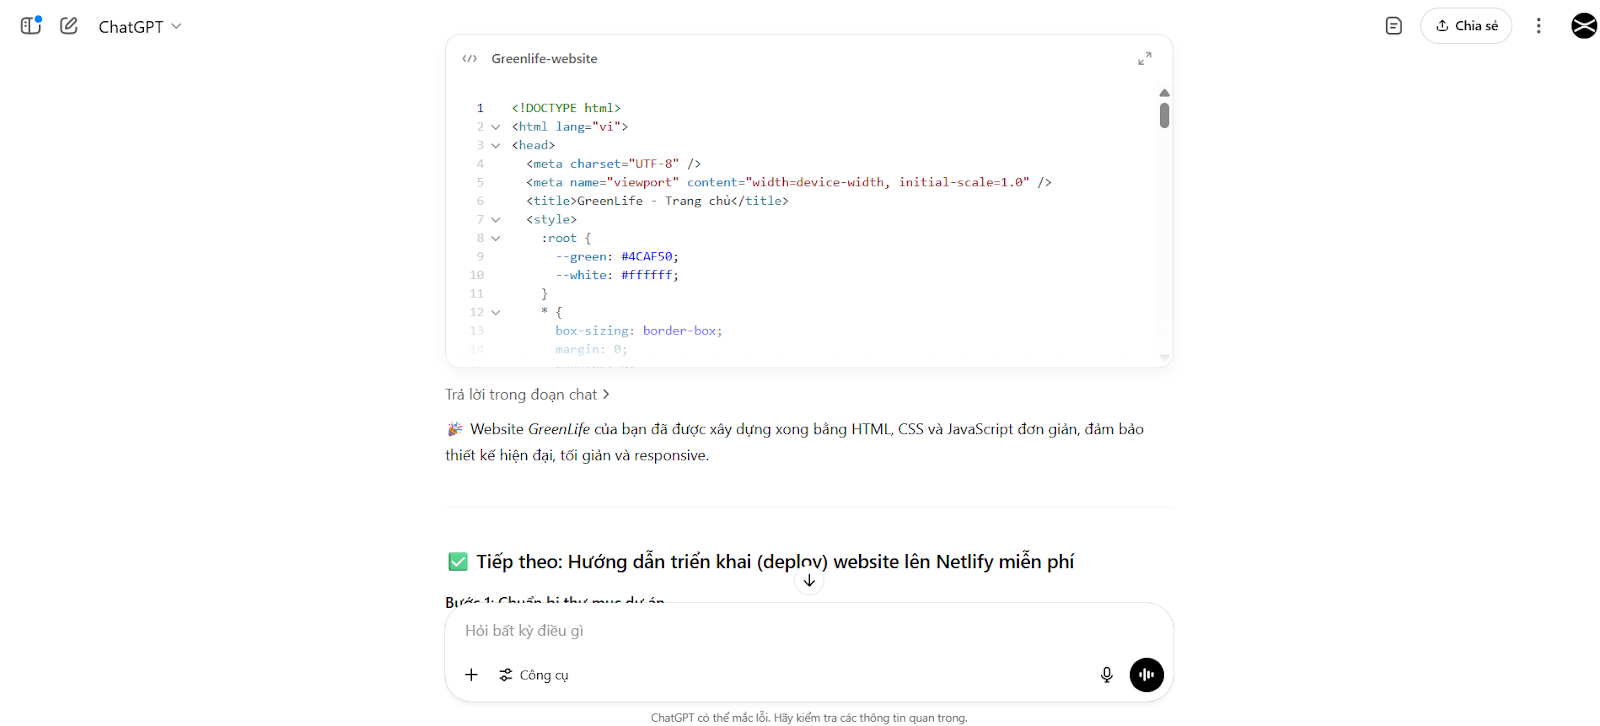Click the Chia sẻ share button

[1466, 26]
